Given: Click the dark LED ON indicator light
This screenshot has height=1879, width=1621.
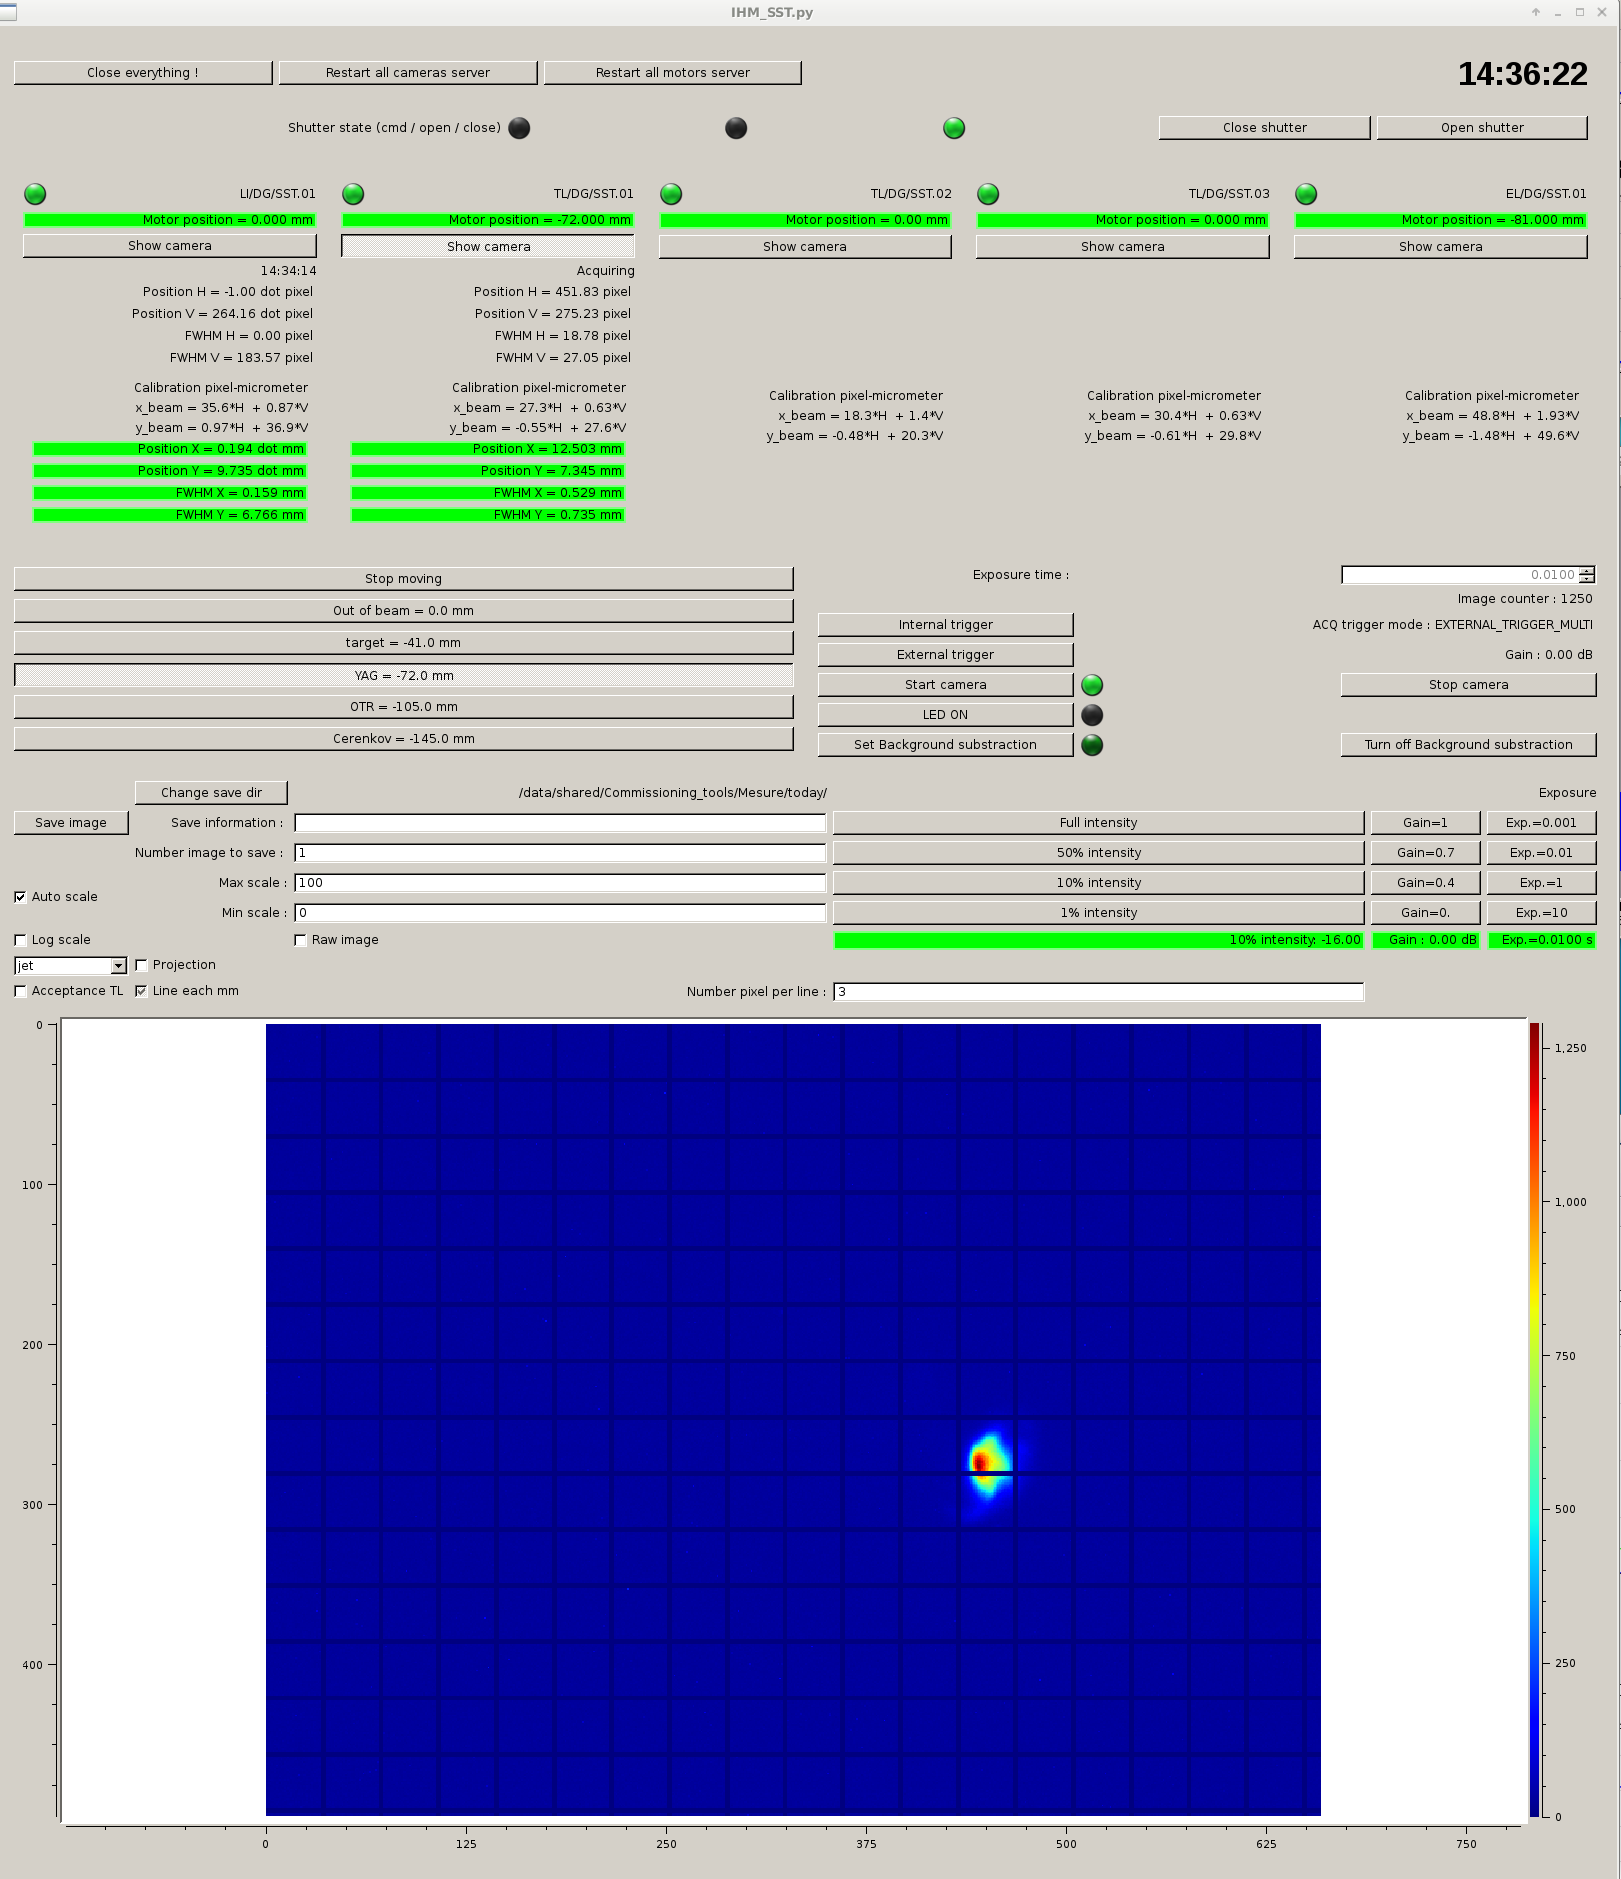Looking at the screenshot, I should tap(1092, 715).
